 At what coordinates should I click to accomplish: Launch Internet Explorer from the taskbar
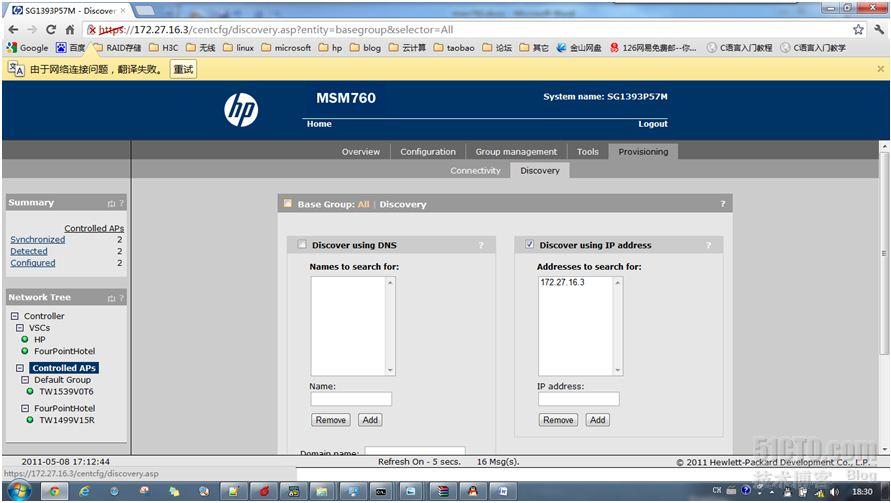[84, 492]
